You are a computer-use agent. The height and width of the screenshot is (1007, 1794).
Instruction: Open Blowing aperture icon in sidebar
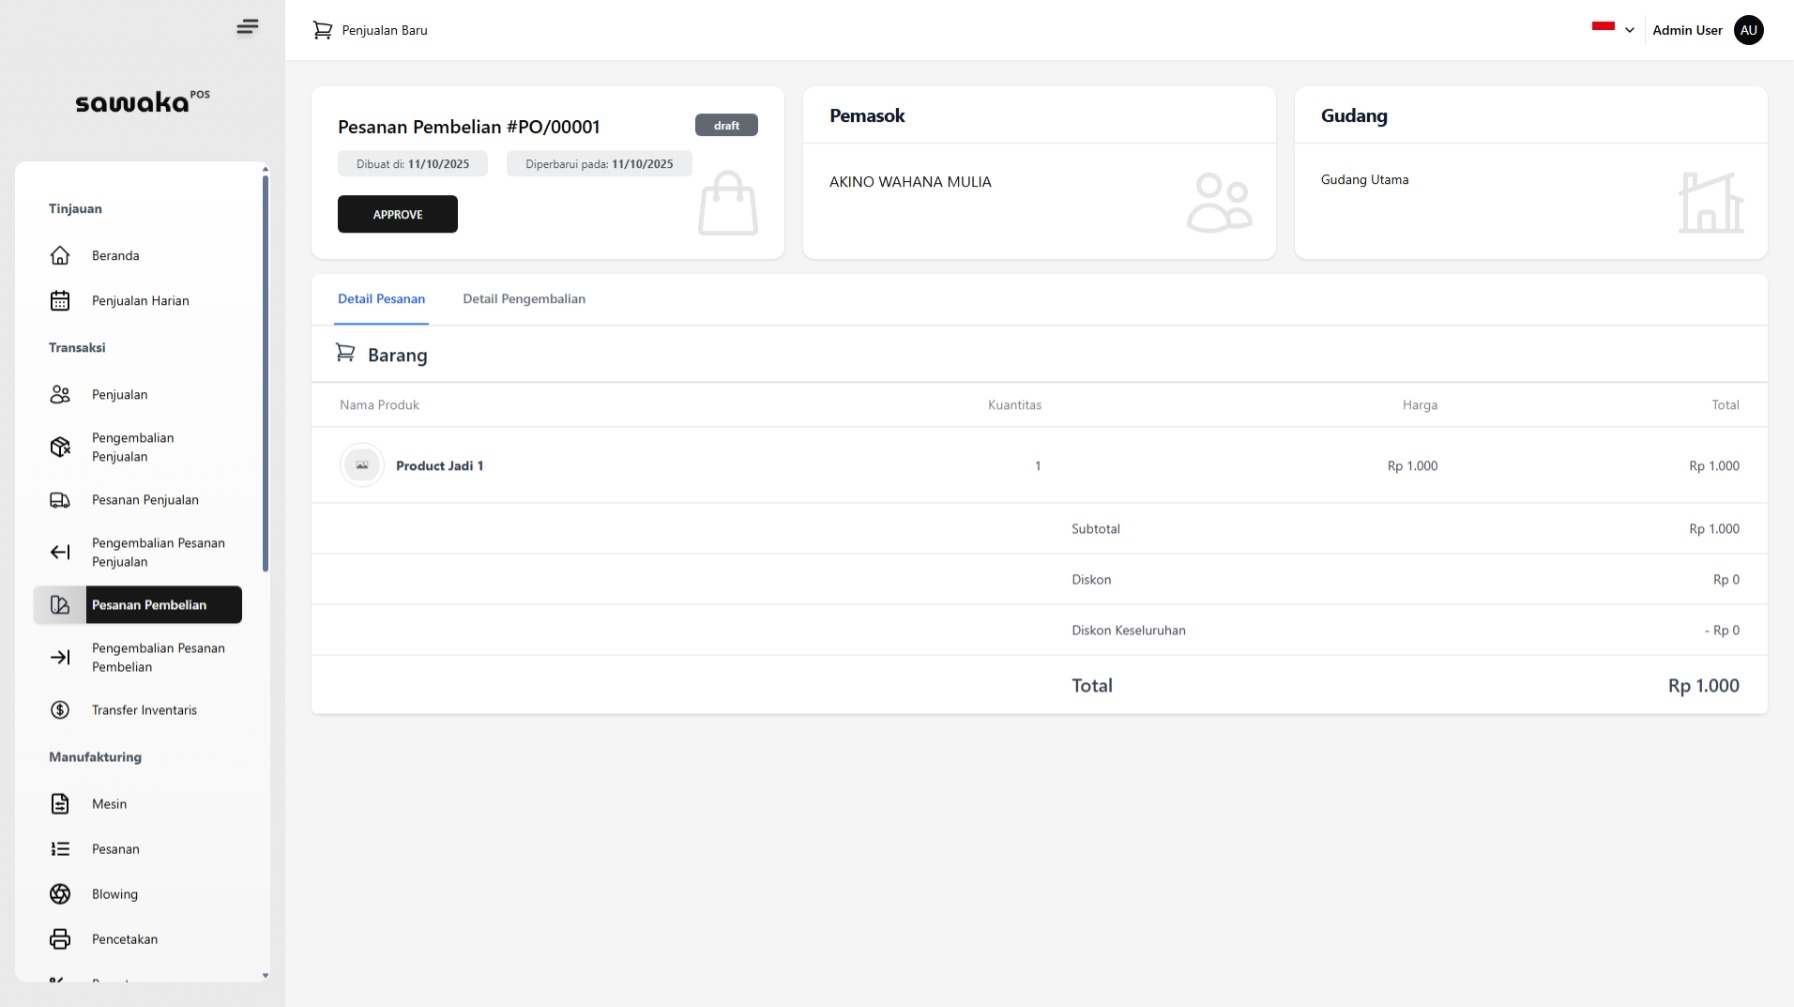[60, 894]
